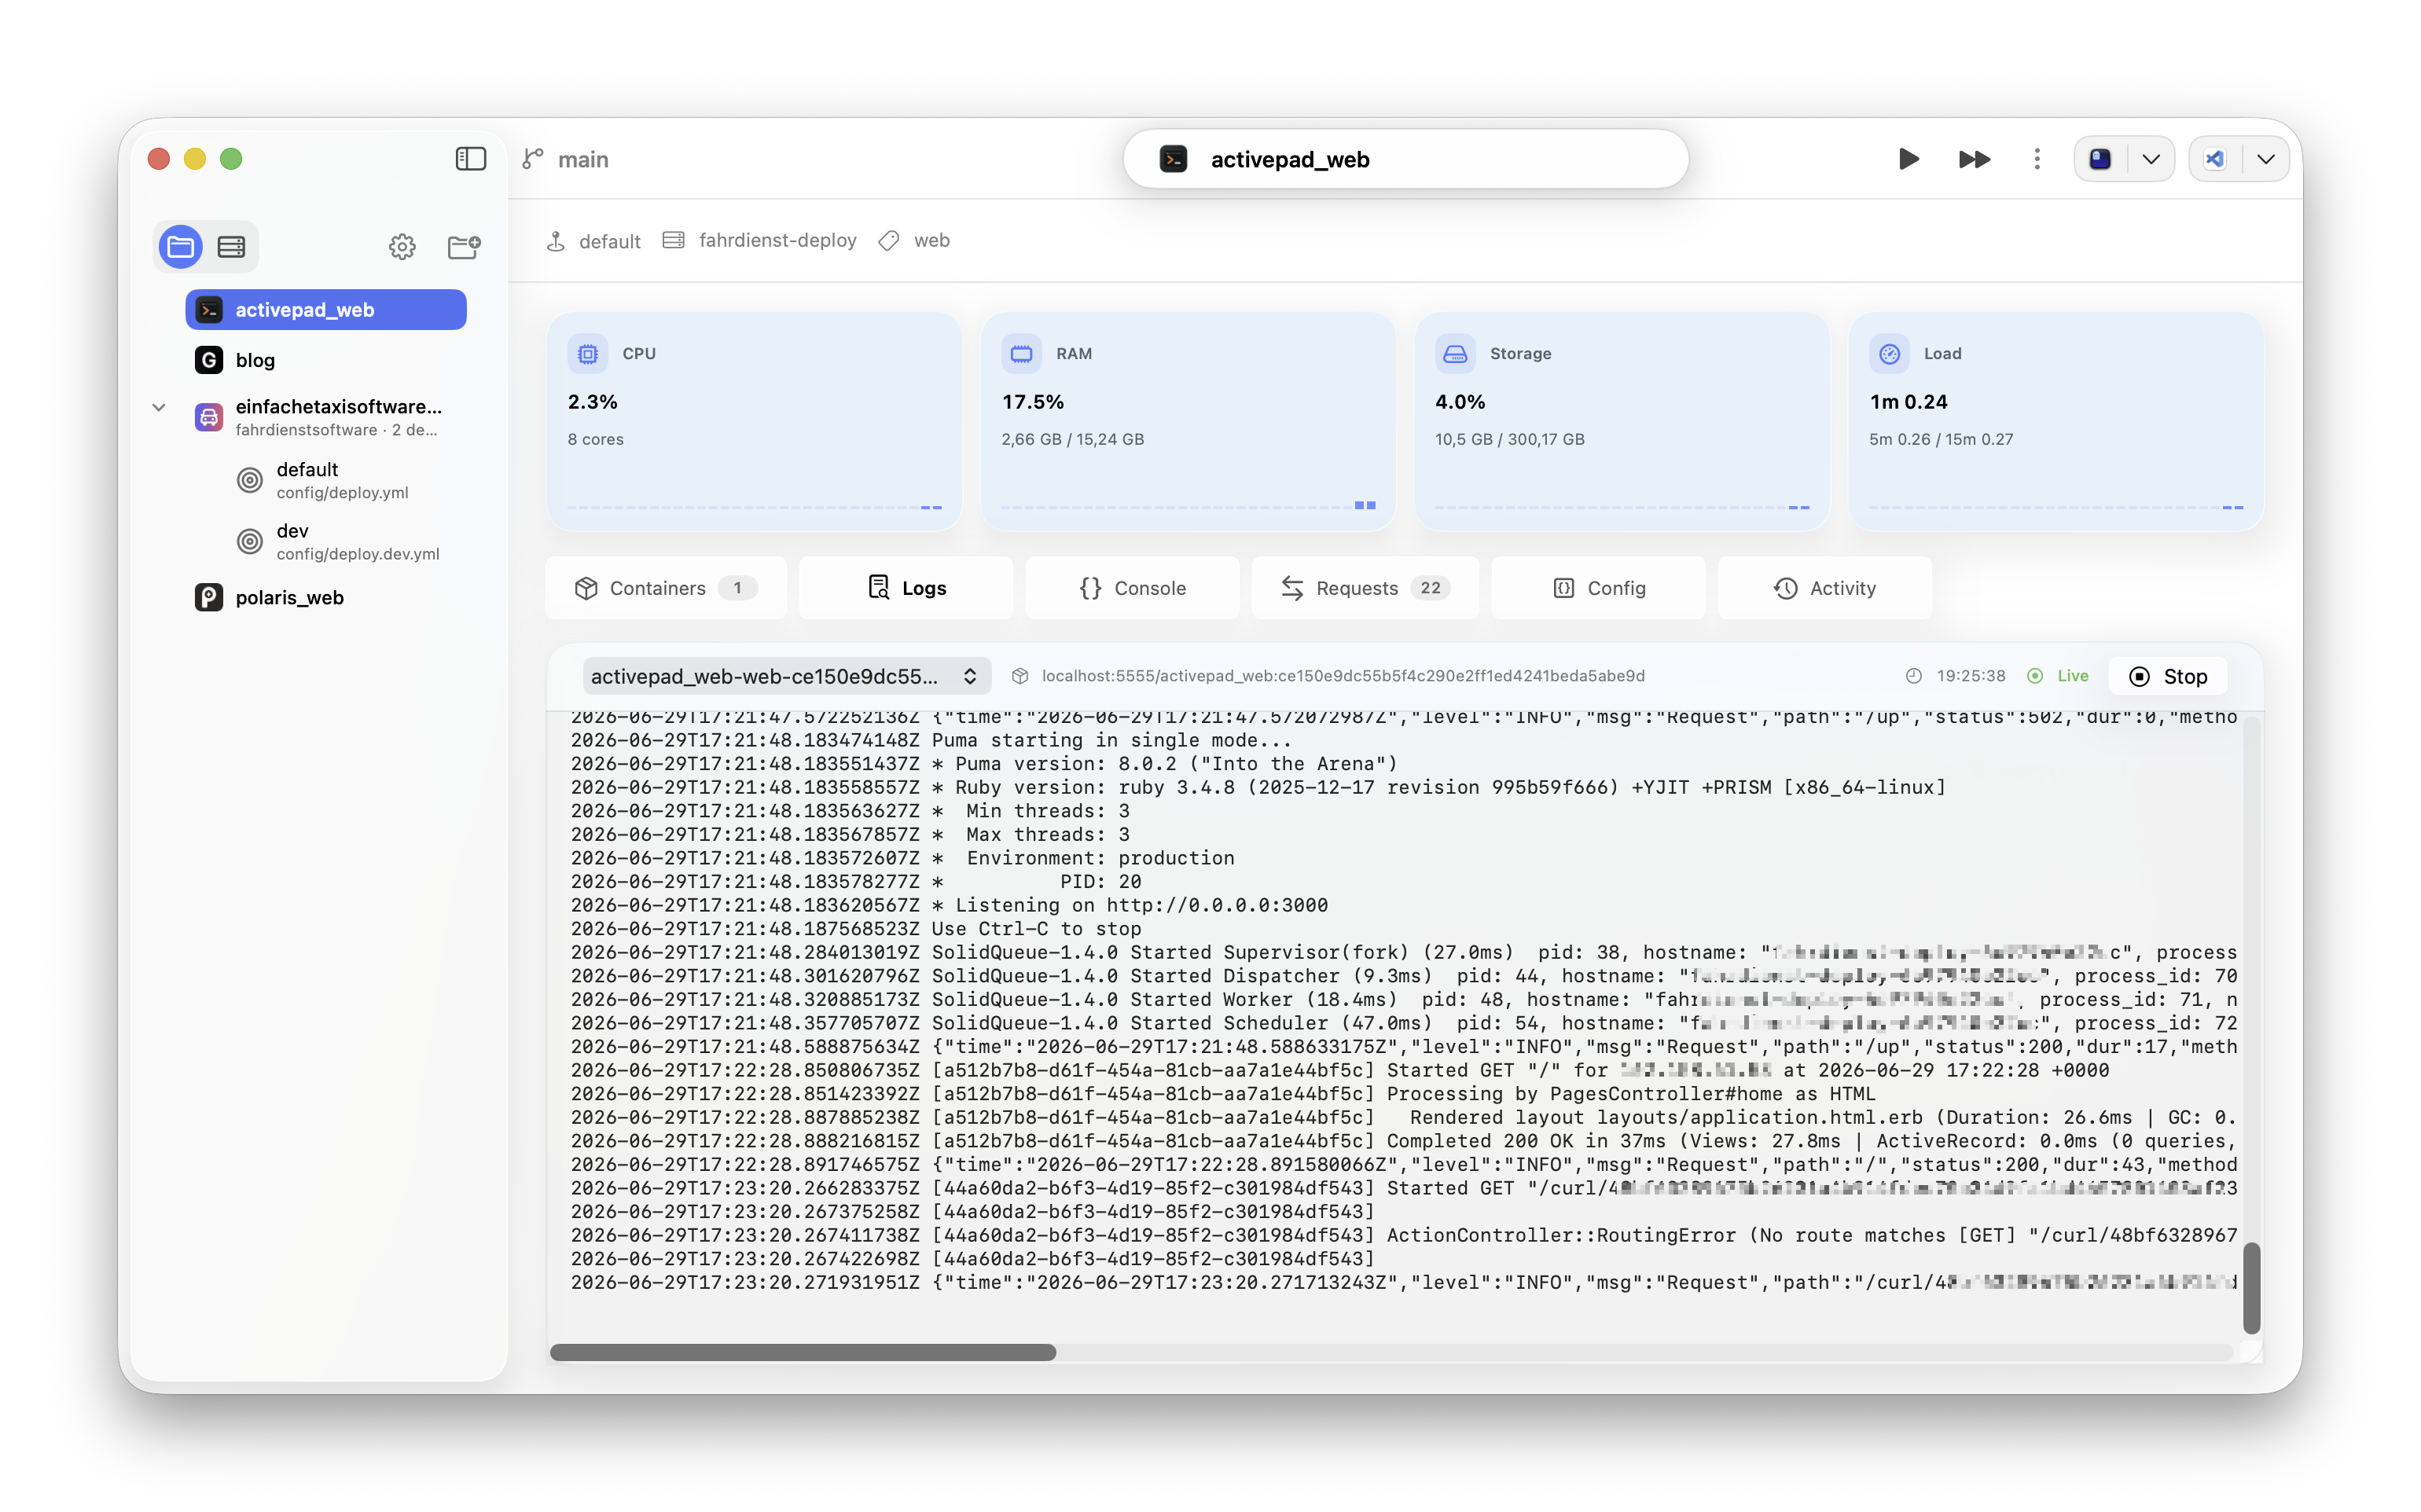This screenshot has width=2421, height=1512.
Task: Click the Live status indicator
Action: pos(2058,676)
